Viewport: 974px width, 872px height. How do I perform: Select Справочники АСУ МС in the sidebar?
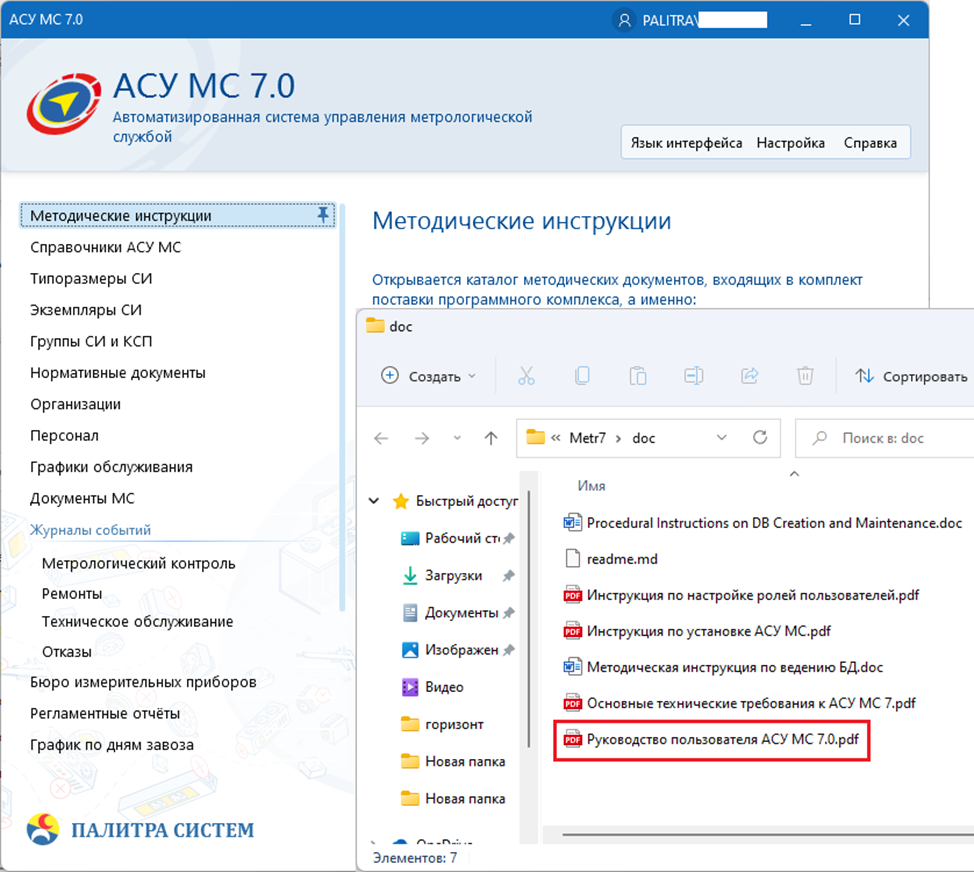(106, 247)
